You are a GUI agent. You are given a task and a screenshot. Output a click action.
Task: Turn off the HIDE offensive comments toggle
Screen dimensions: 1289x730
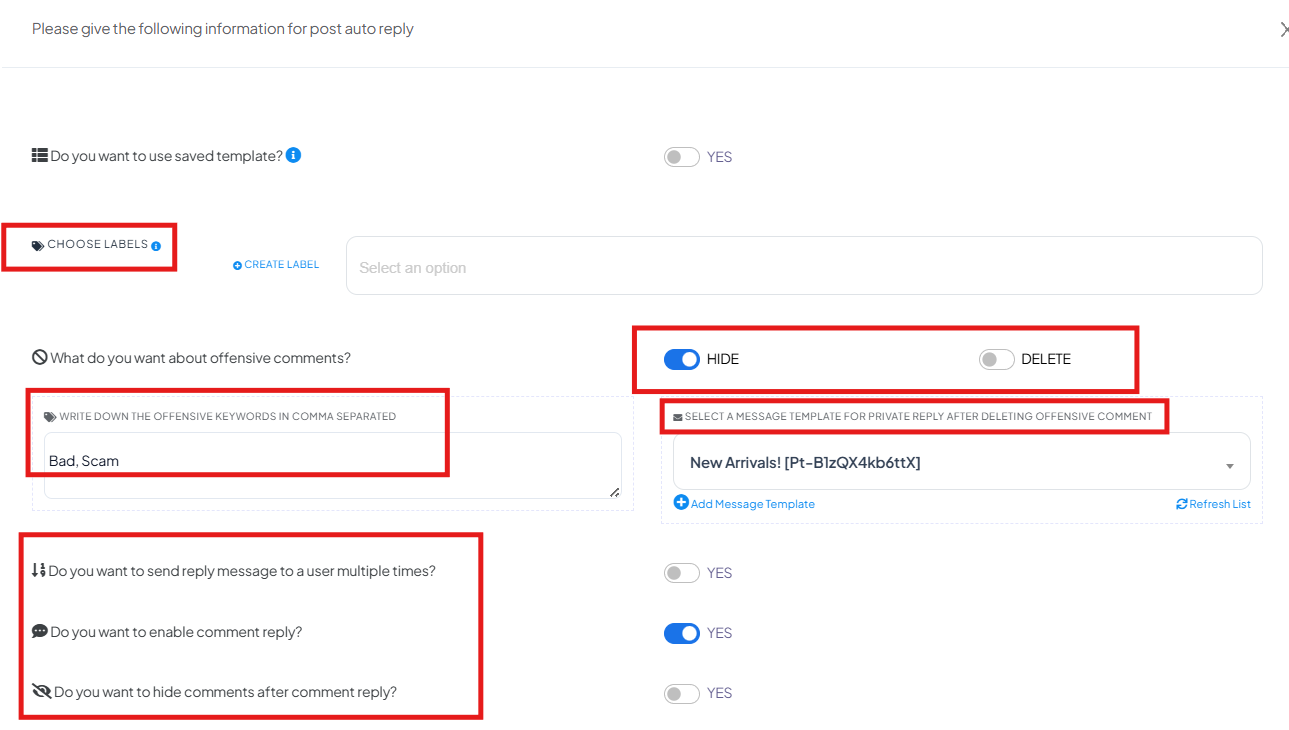click(x=682, y=359)
